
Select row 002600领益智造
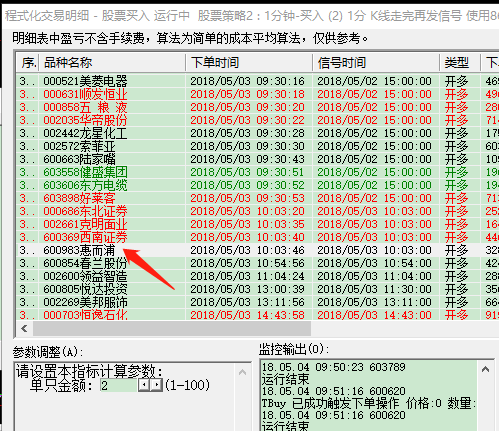pos(257,276)
